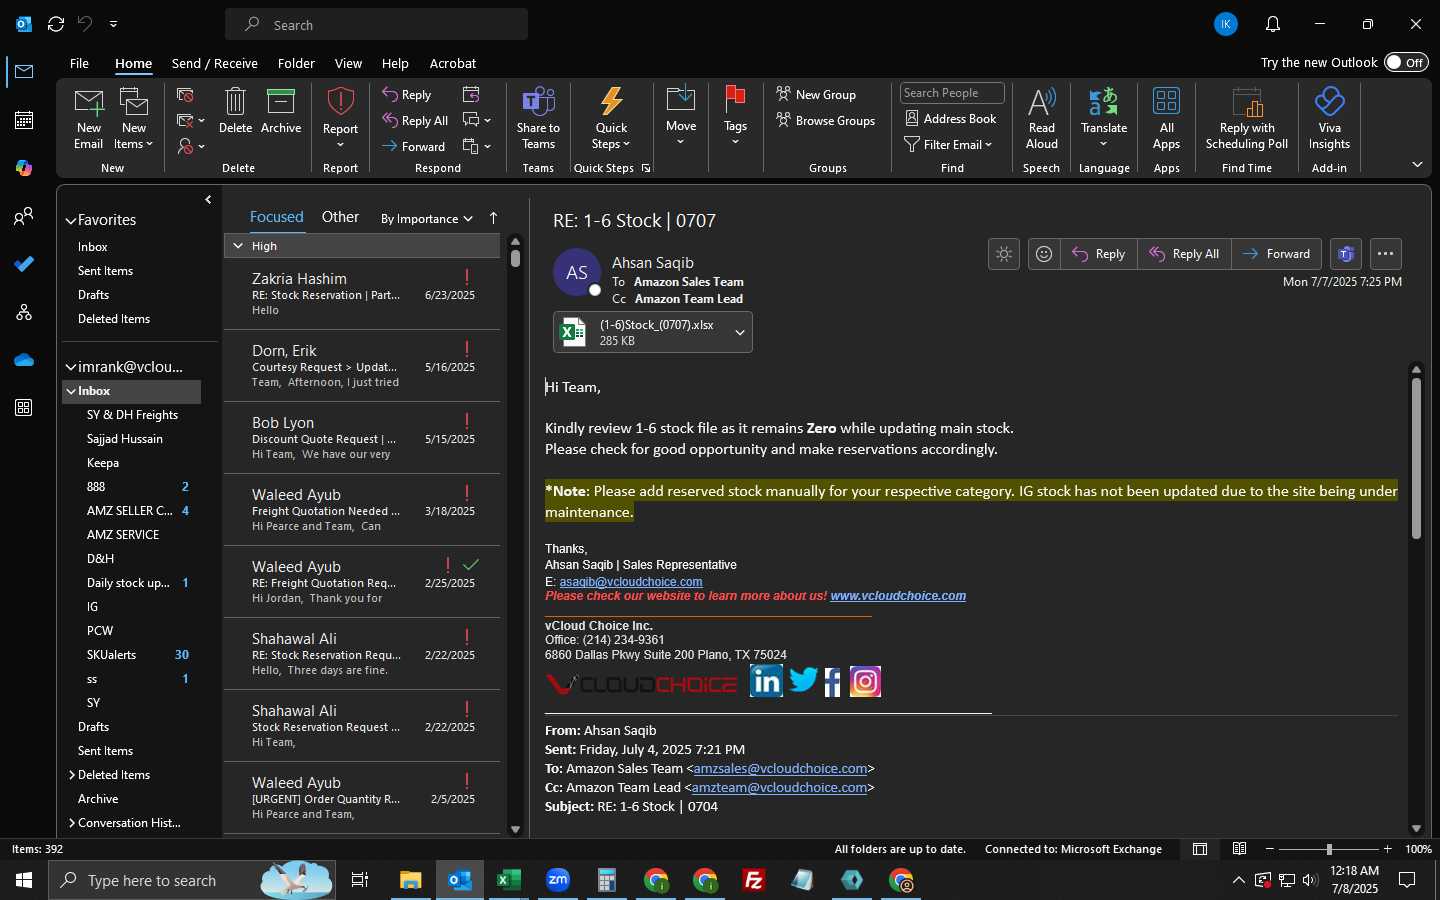
Task: Click the Tags flag icon
Action: click(735, 101)
